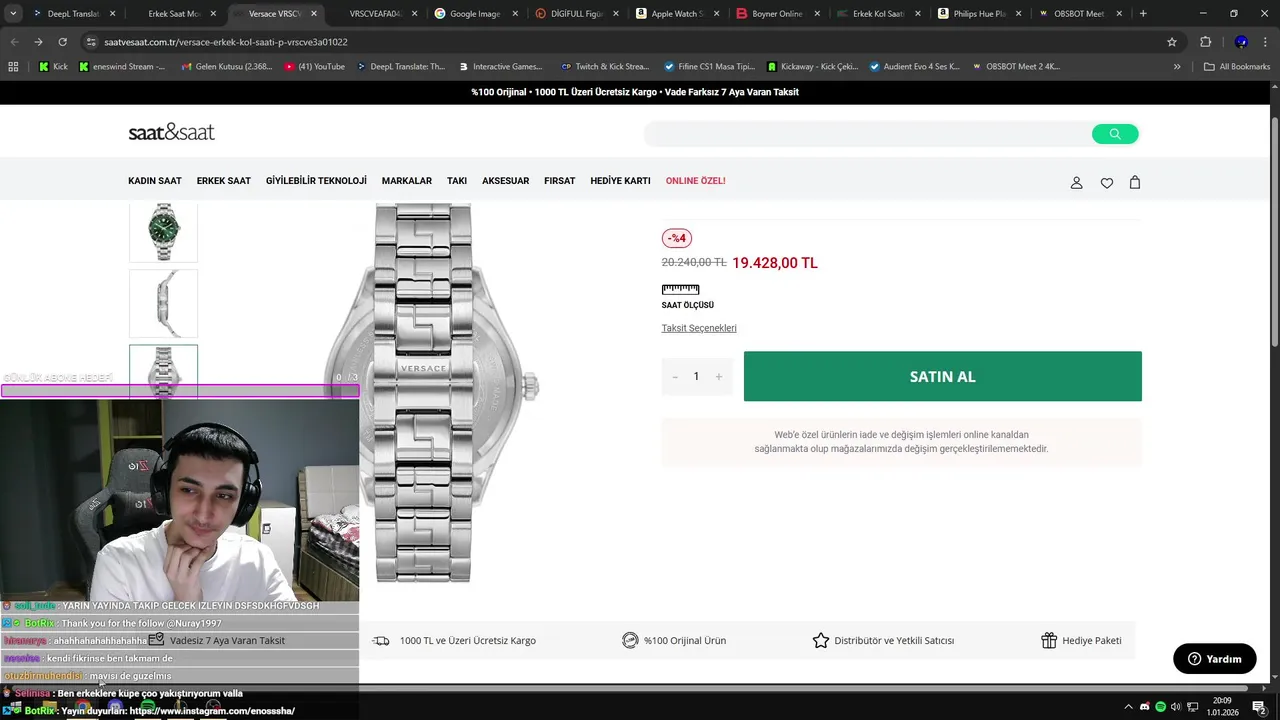Open the ONLINE ÖZEL! menu
Viewport: 1280px width, 720px height.
coord(696,181)
